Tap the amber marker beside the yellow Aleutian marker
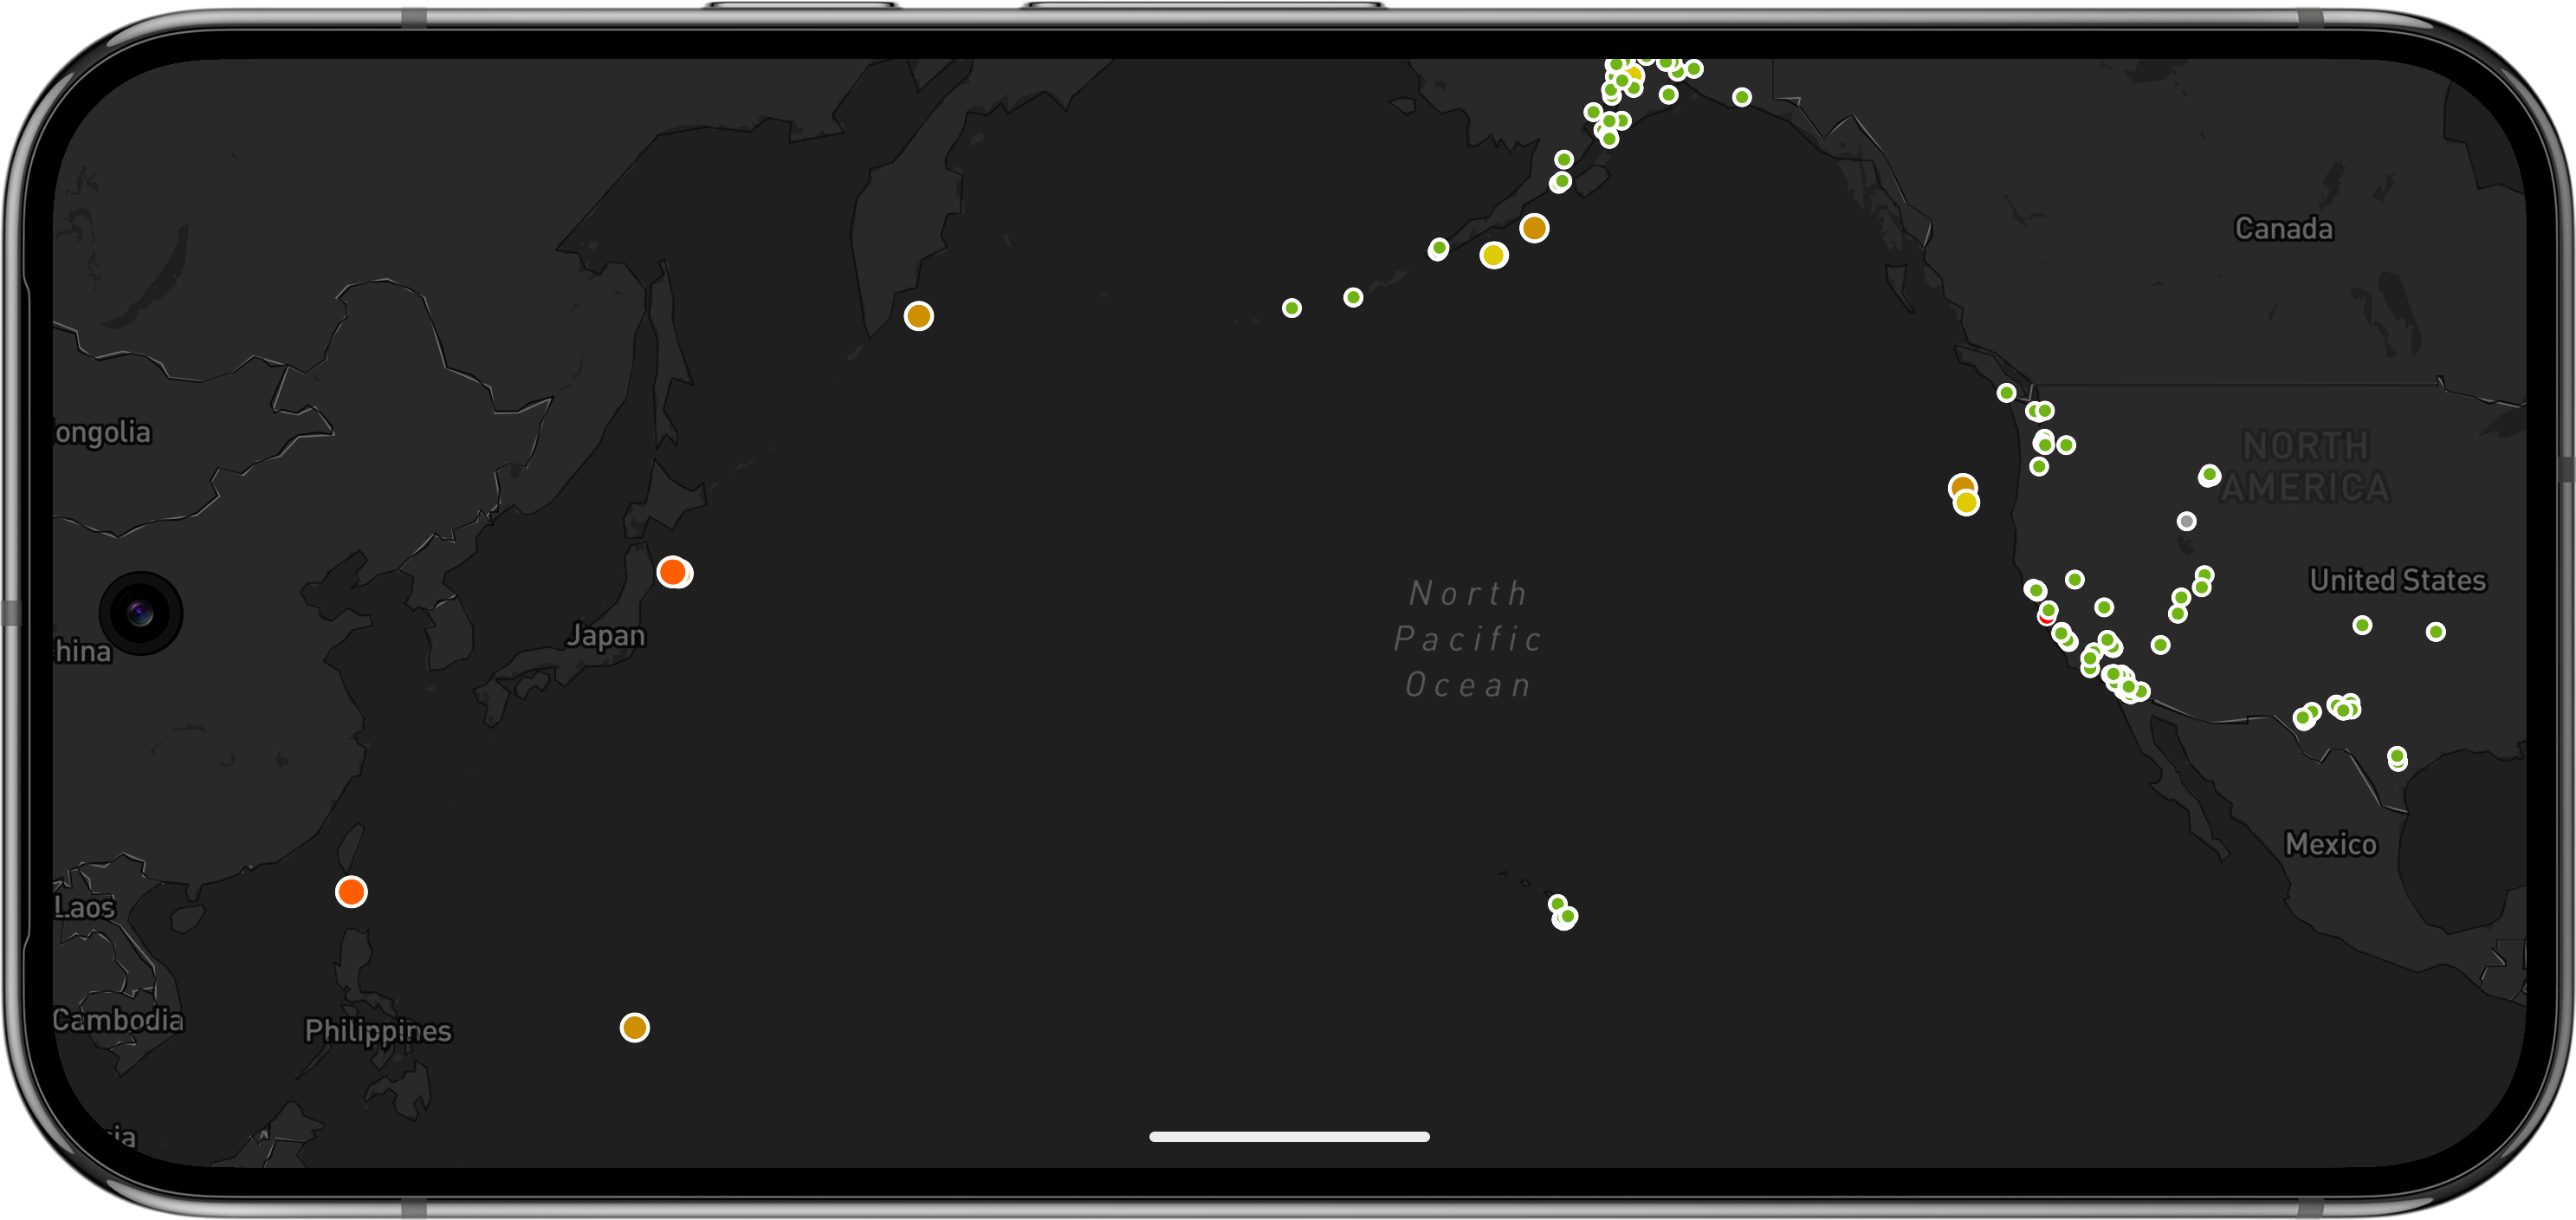The height and width of the screenshot is (1220, 2576). click(x=1534, y=228)
